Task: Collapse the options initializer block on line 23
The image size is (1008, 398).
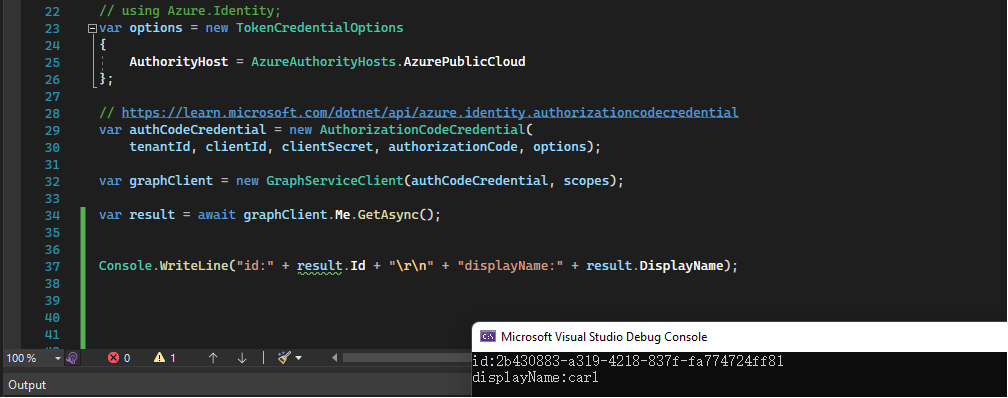Action: pos(92,28)
